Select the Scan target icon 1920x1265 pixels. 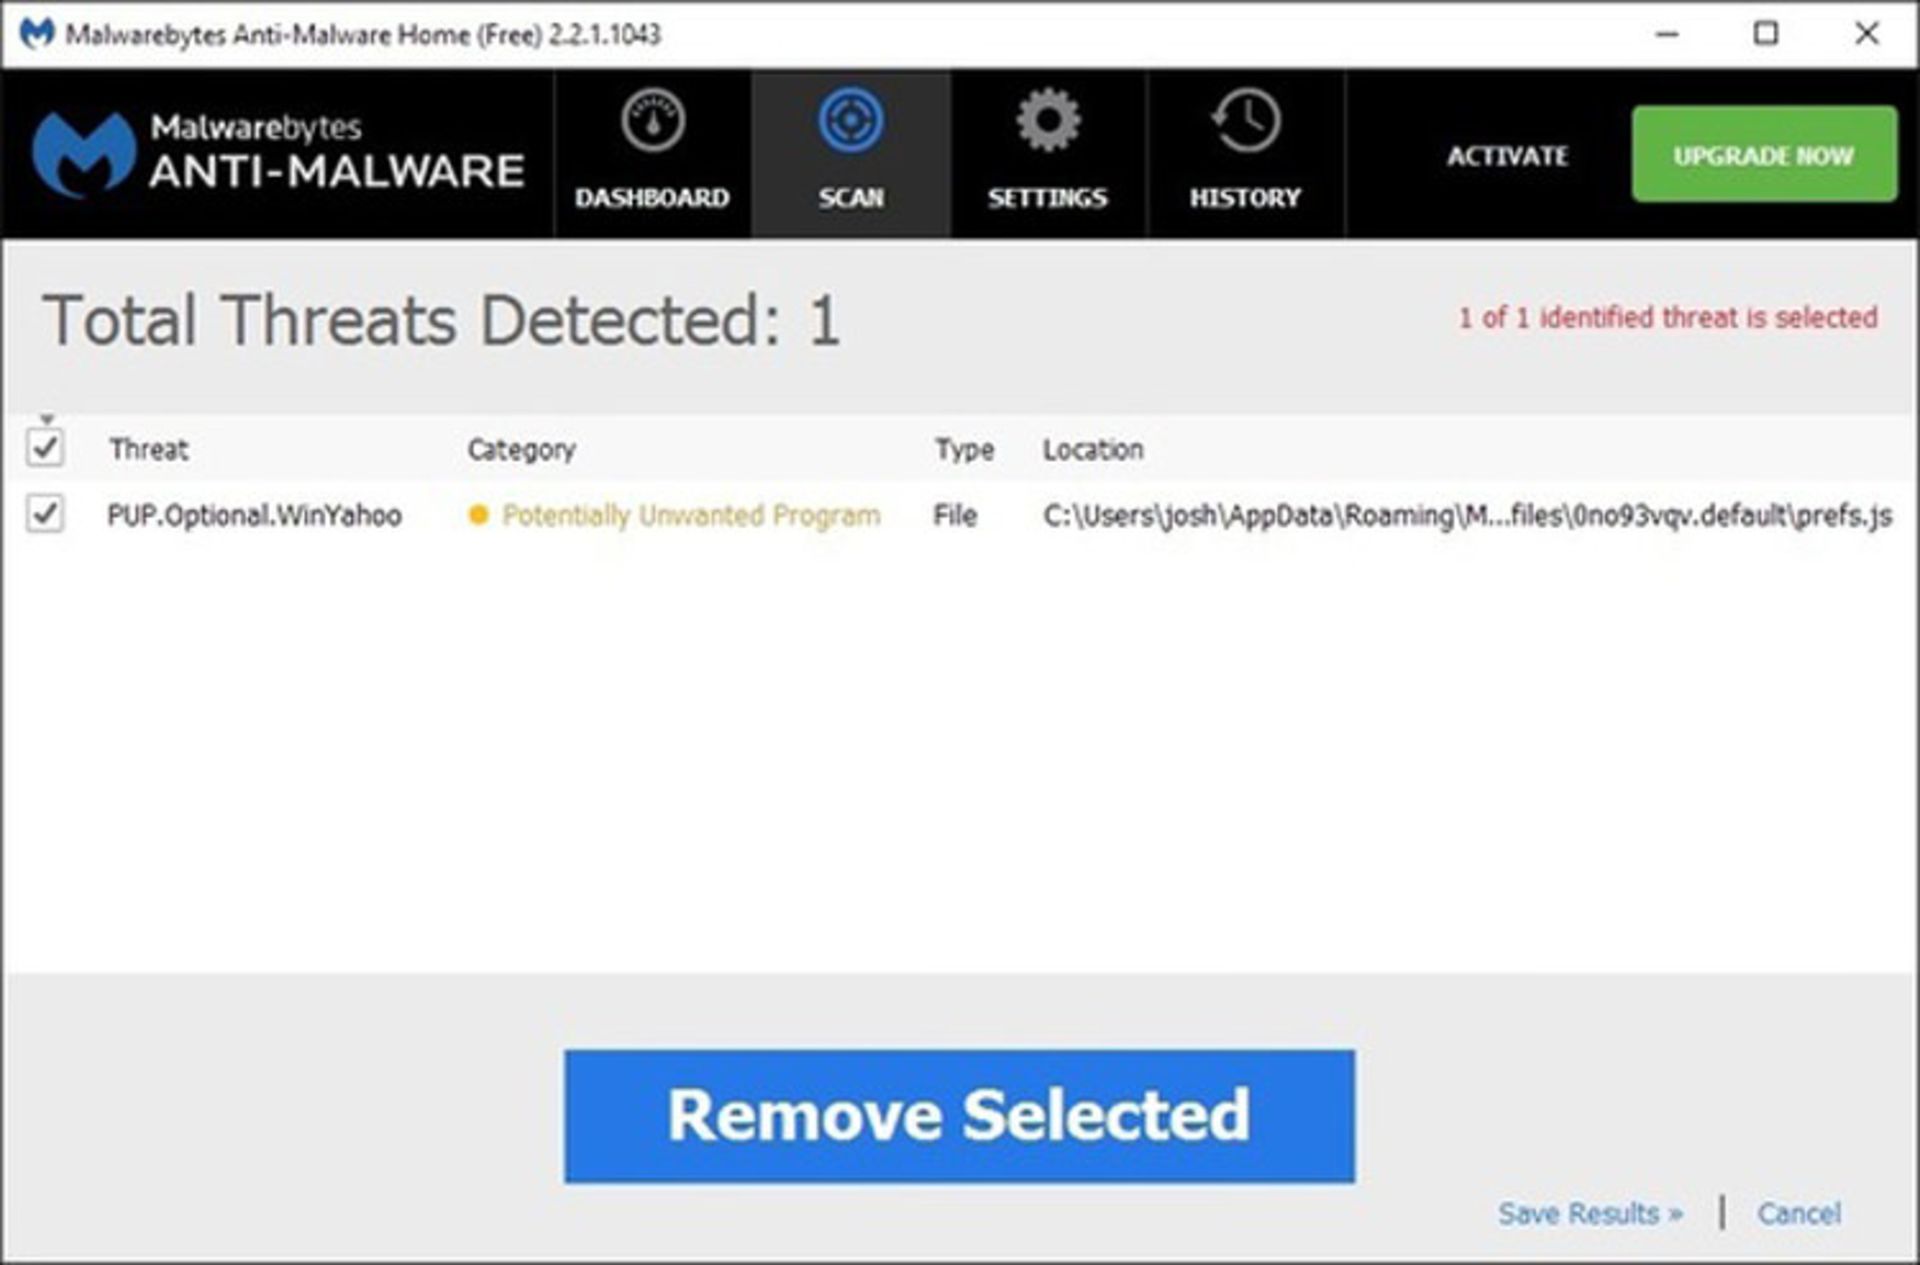pos(850,120)
